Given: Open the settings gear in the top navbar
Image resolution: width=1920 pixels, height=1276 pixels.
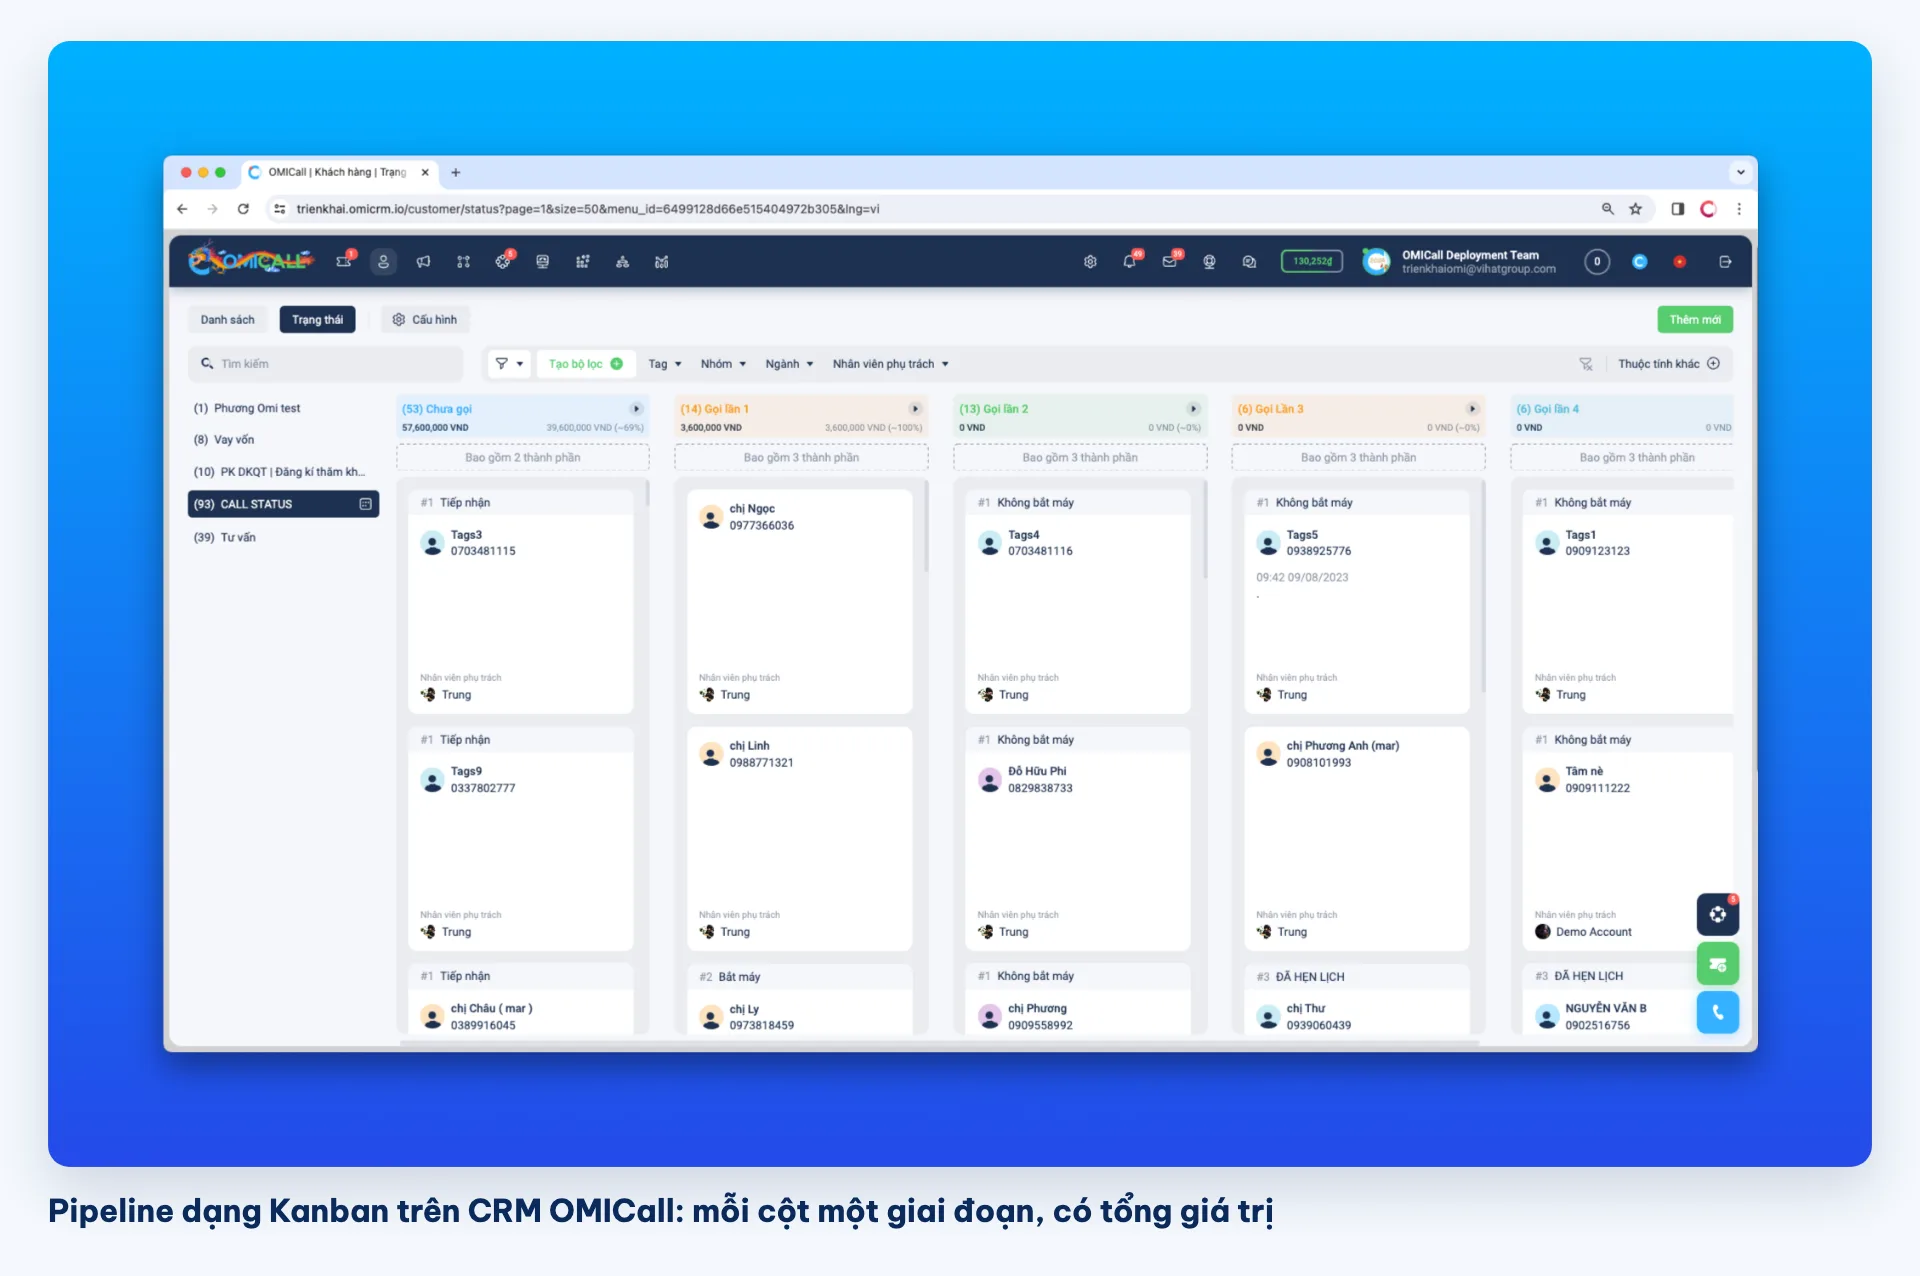Looking at the screenshot, I should (x=1090, y=262).
